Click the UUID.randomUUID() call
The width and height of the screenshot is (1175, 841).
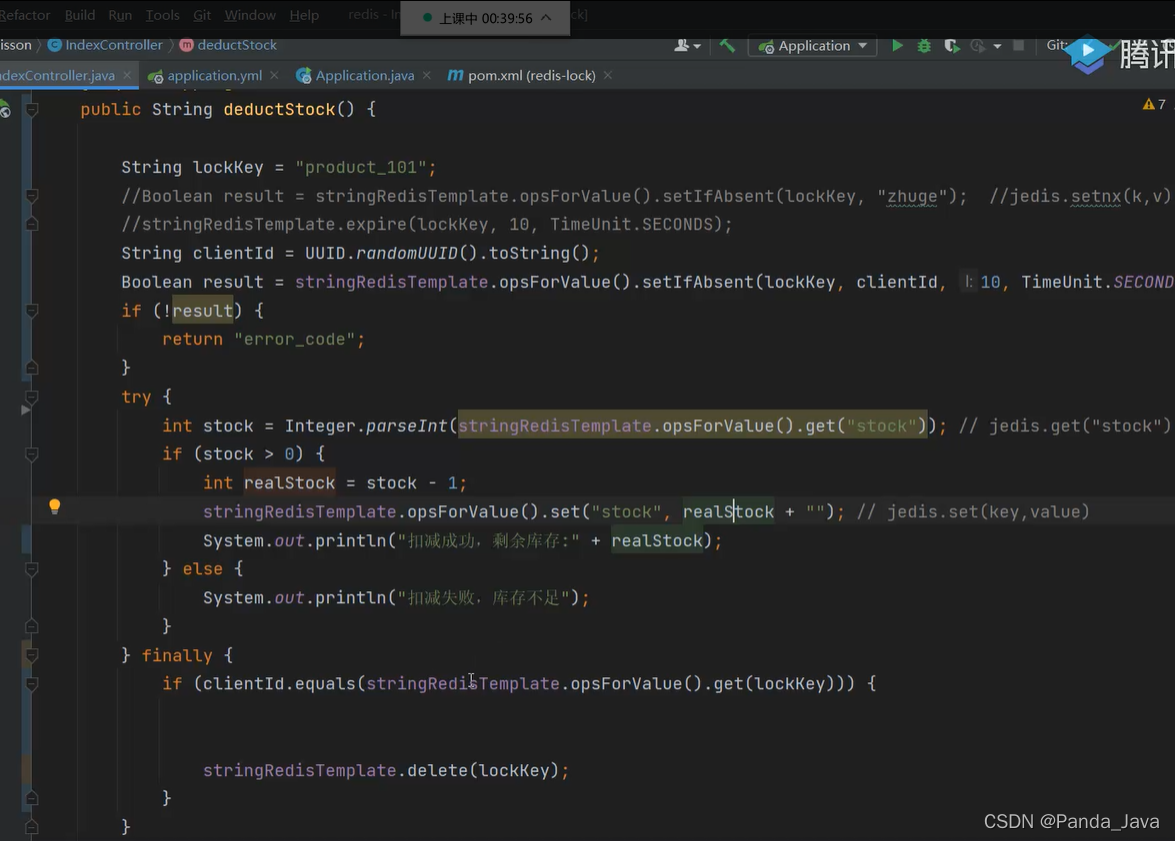coord(390,253)
